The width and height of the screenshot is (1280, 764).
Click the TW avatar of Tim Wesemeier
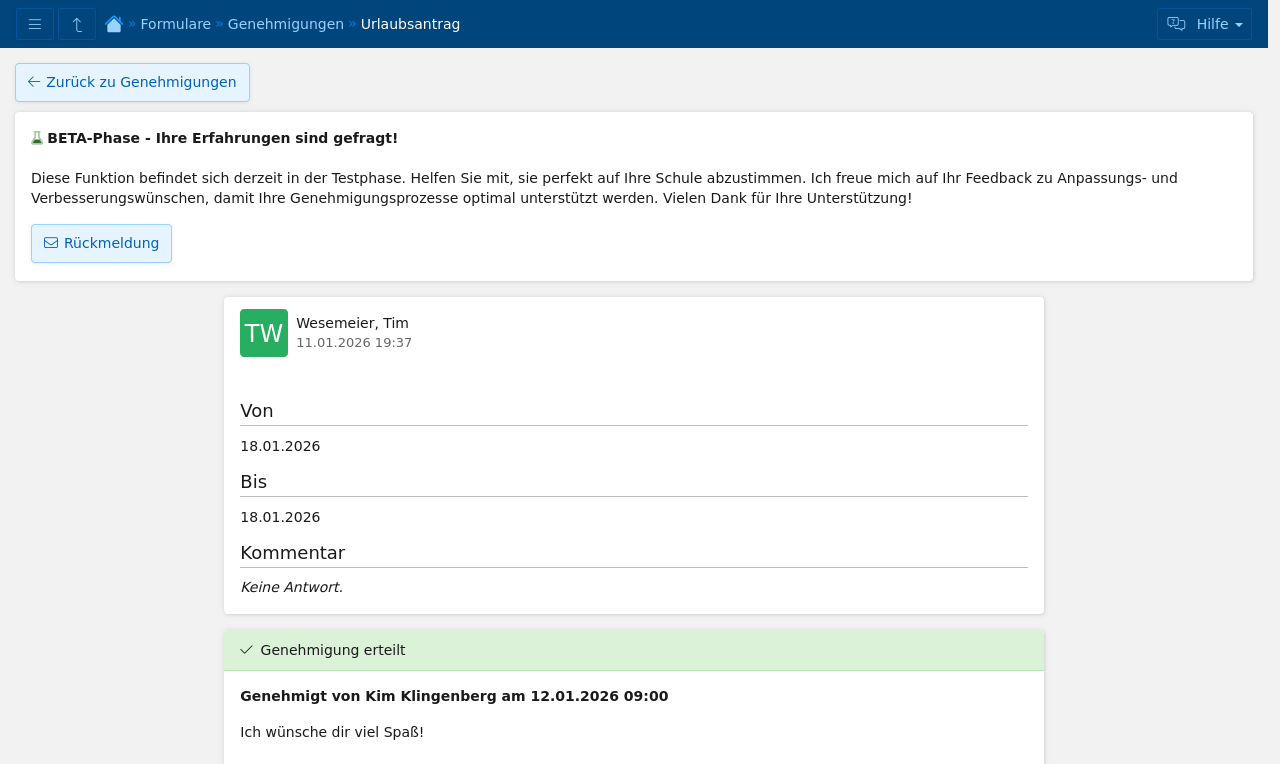point(264,333)
